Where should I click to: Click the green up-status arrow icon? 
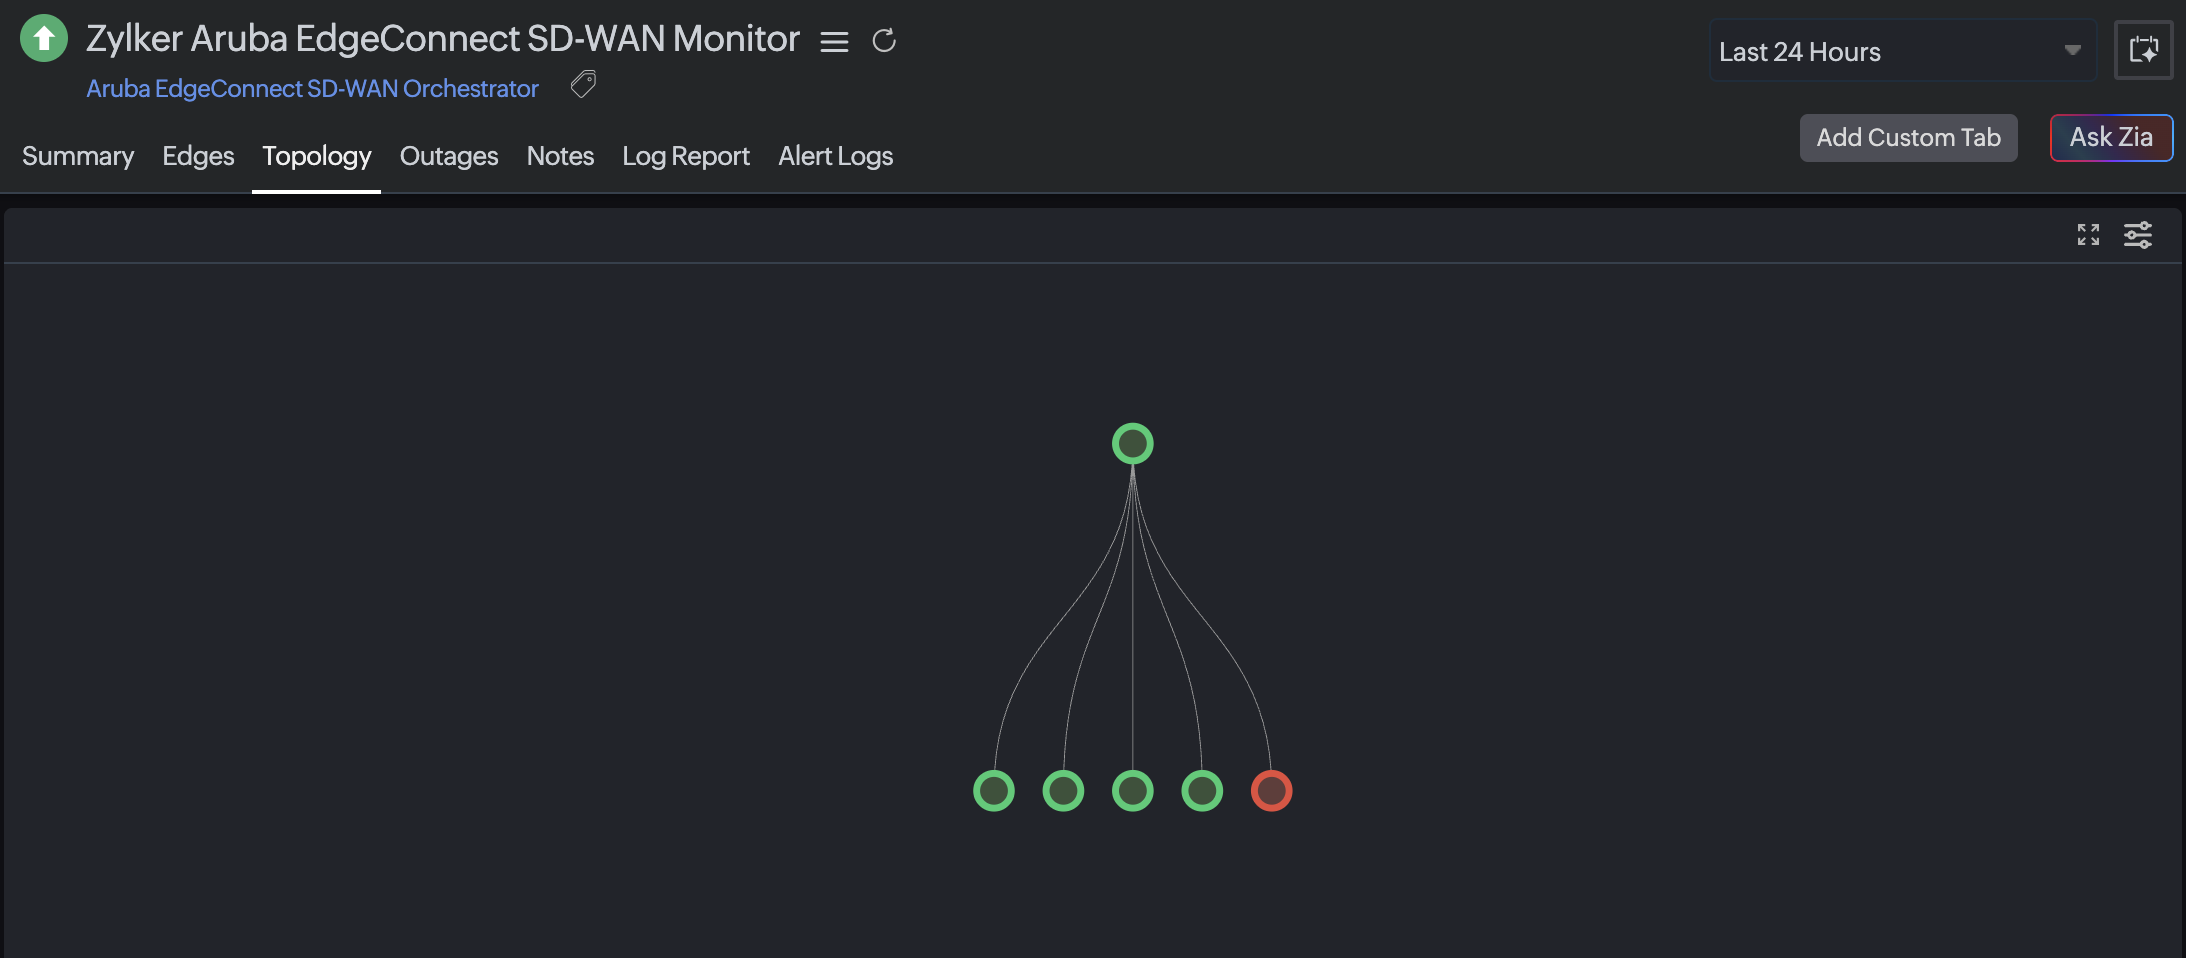tap(44, 39)
